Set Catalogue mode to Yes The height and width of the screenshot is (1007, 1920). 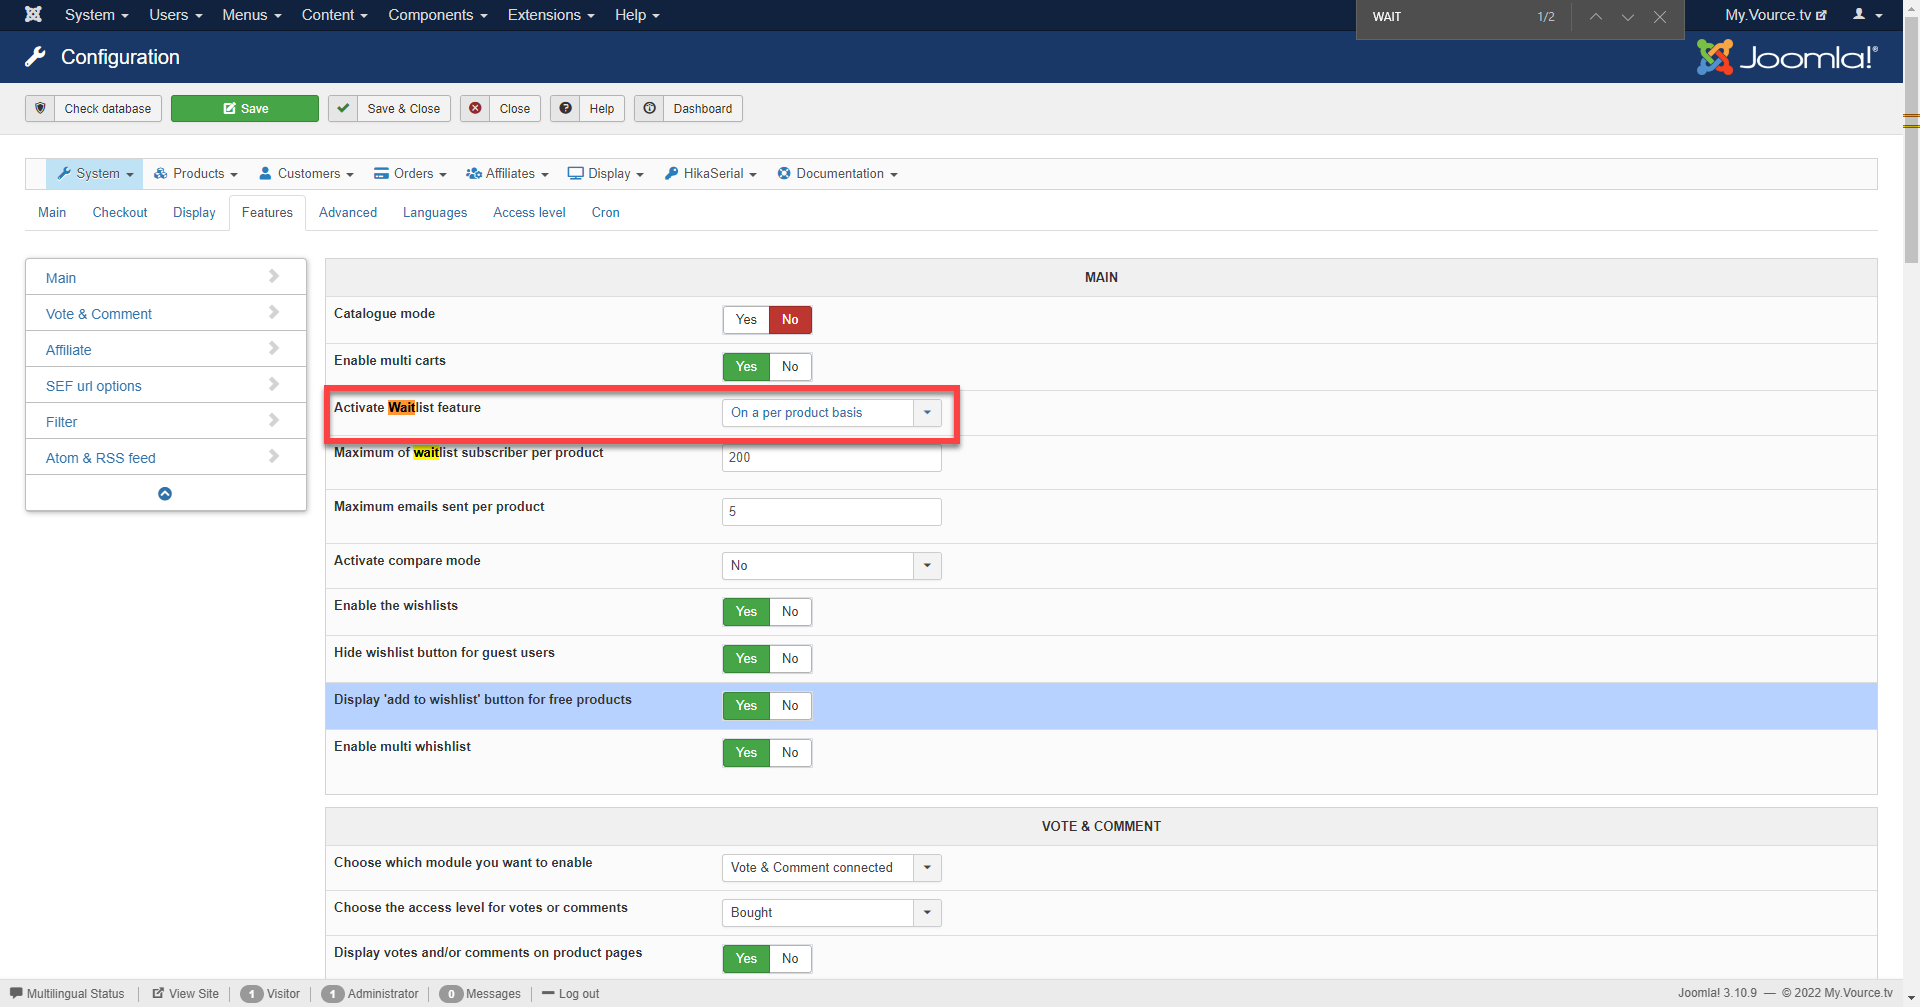pos(746,320)
